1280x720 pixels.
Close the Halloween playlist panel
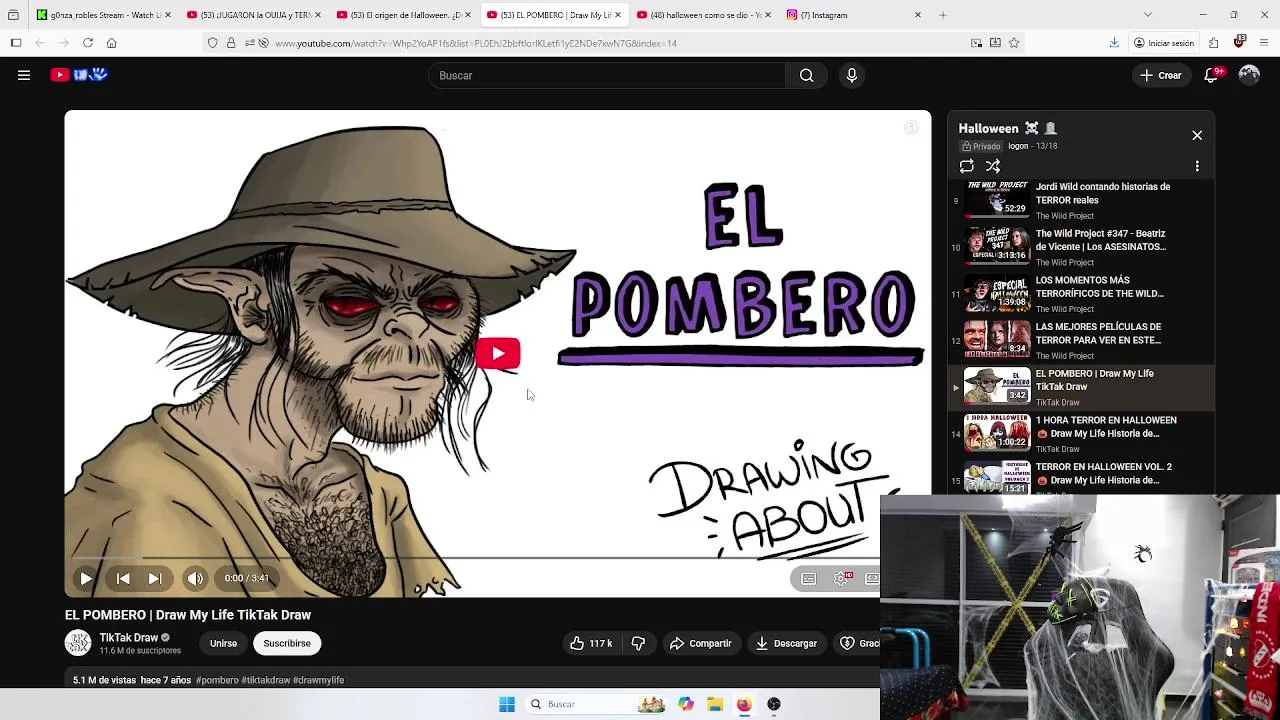click(x=1197, y=135)
